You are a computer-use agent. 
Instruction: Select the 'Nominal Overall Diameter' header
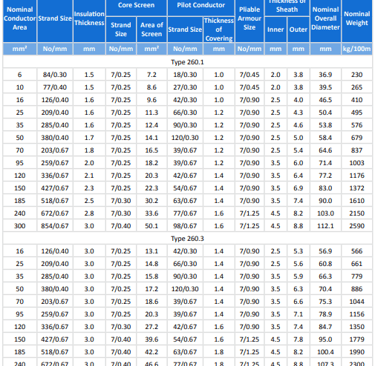click(x=325, y=19)
